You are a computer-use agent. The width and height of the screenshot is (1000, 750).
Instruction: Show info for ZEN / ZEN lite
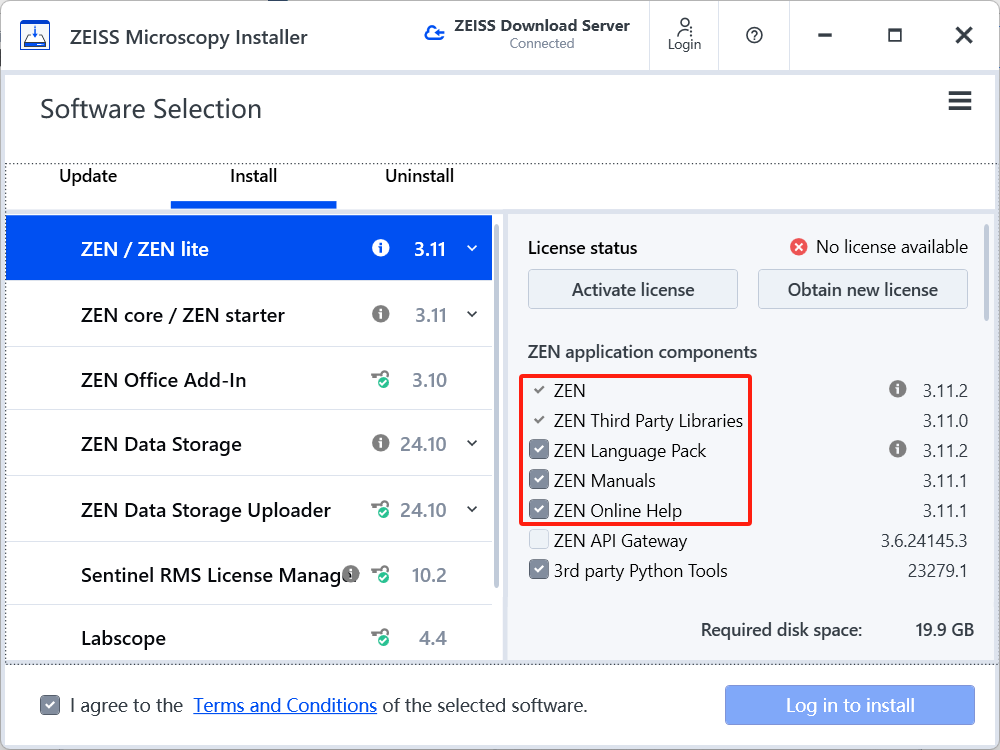381,247
